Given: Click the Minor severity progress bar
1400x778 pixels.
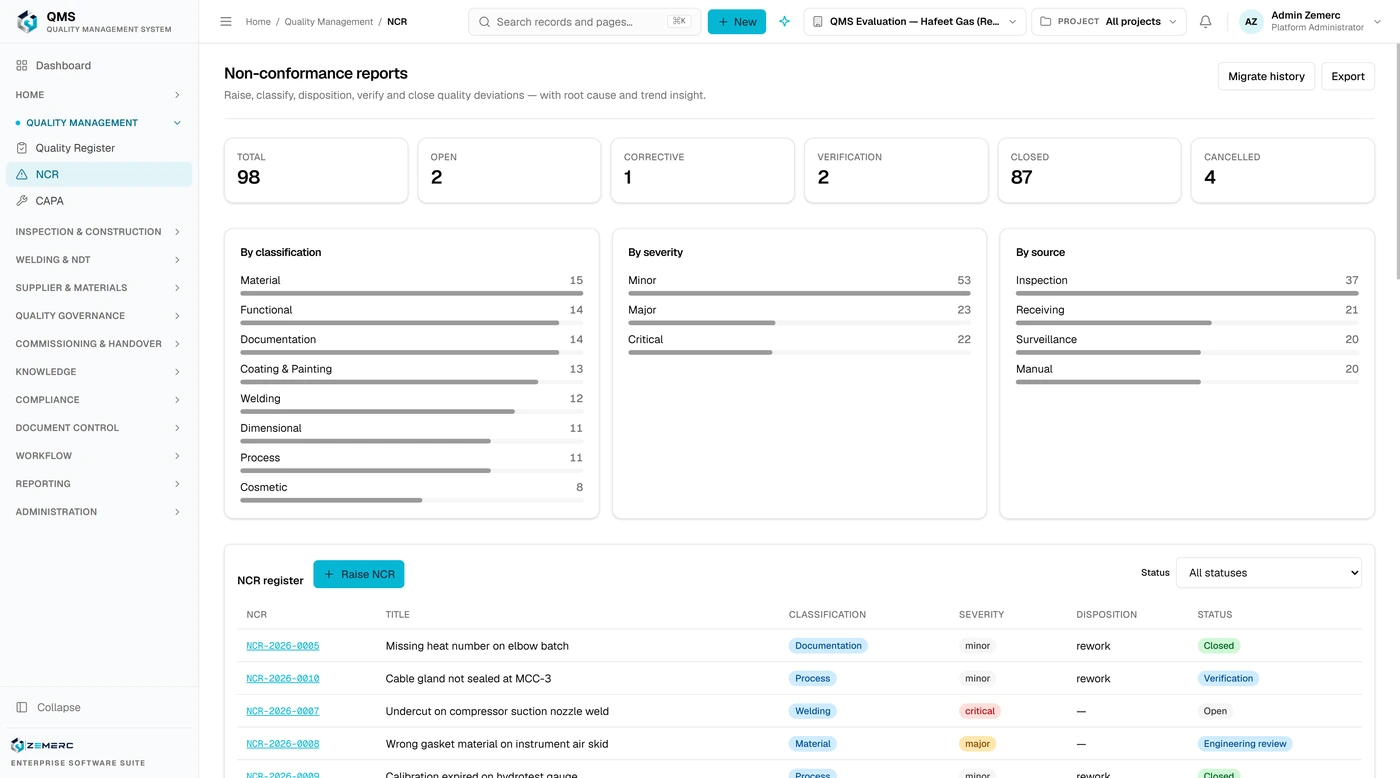Looking at the screenshot, I should [799, 293].
